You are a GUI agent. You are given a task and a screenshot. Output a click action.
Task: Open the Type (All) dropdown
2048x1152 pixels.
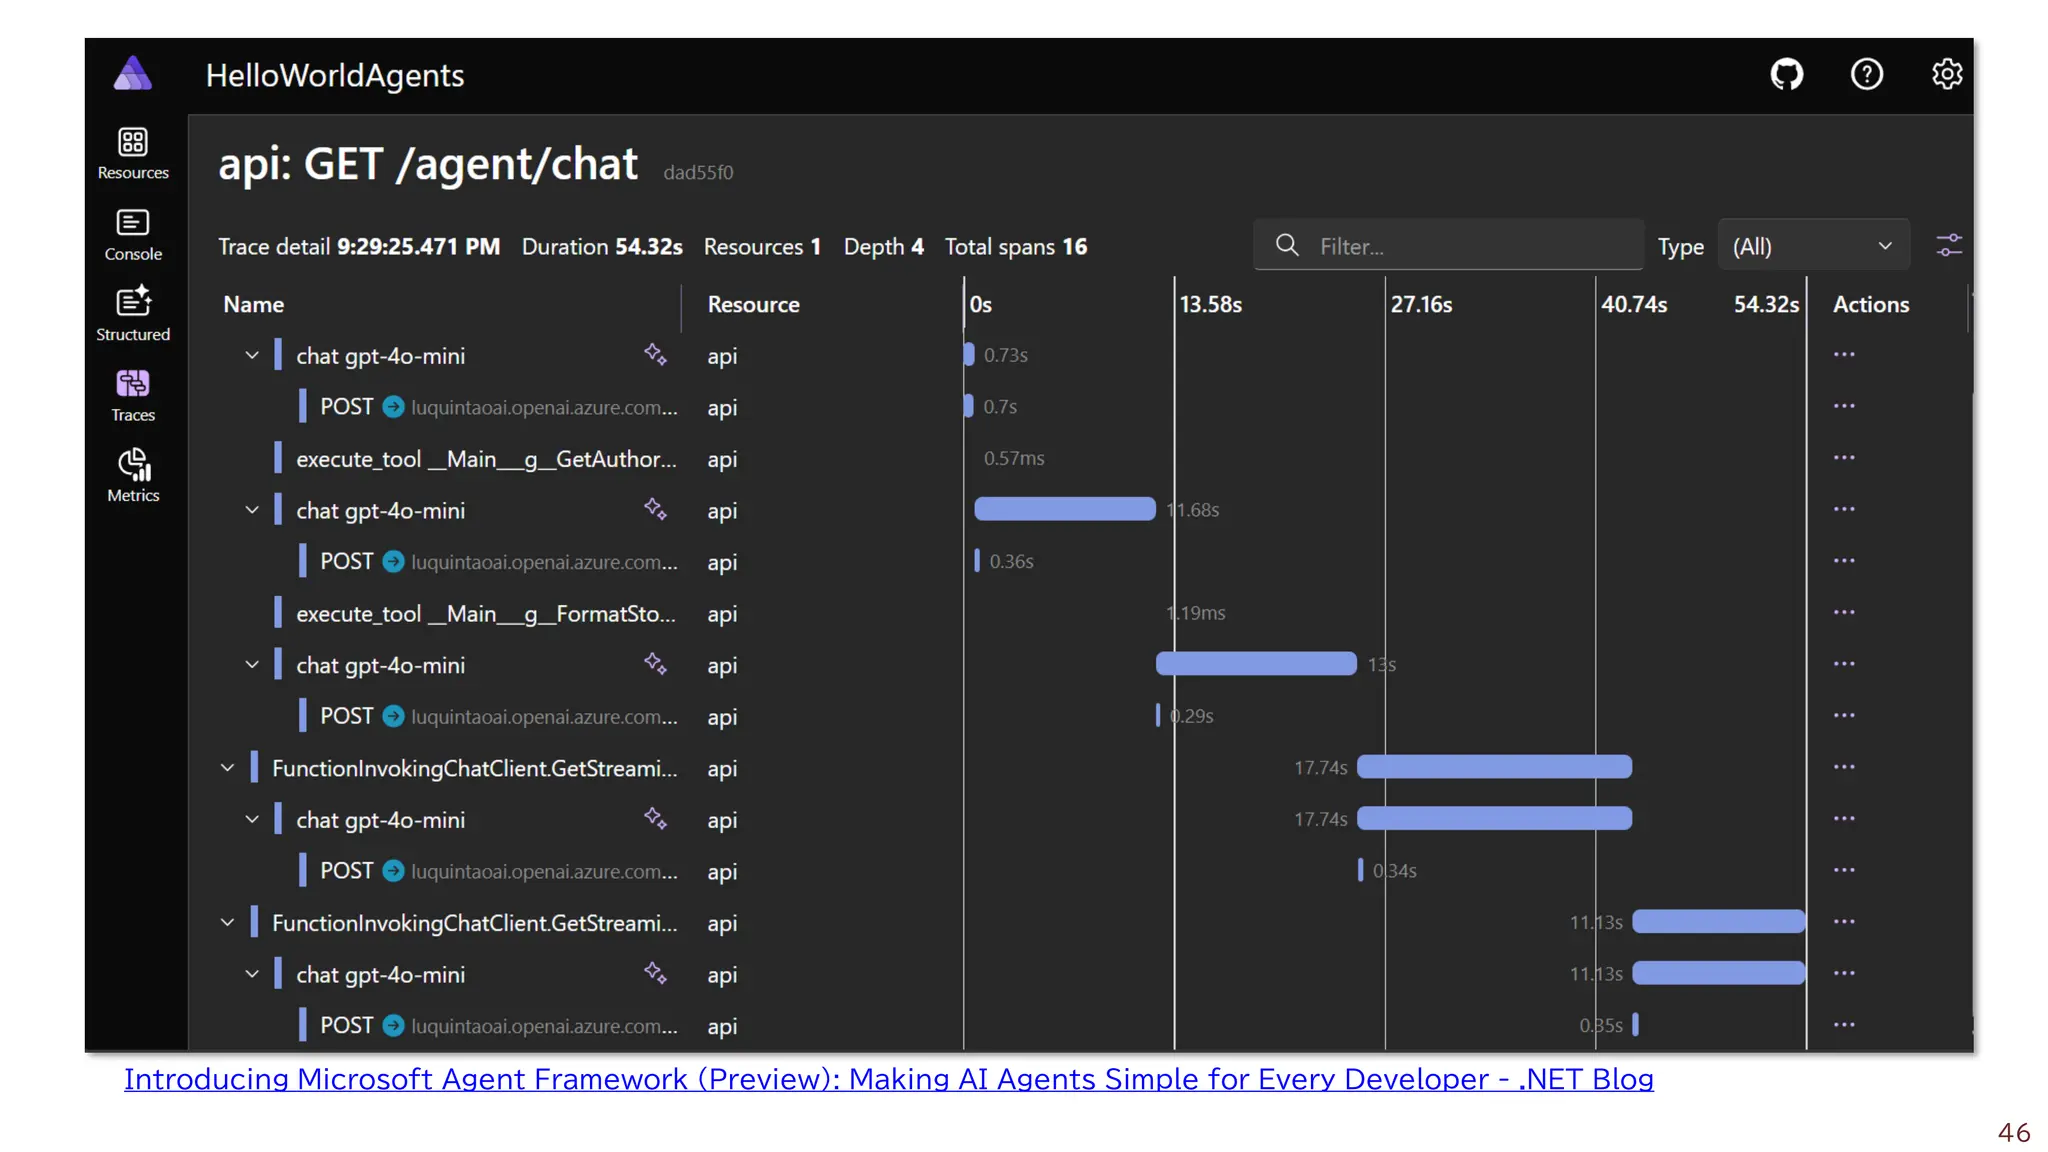[x=1813, y=246]
